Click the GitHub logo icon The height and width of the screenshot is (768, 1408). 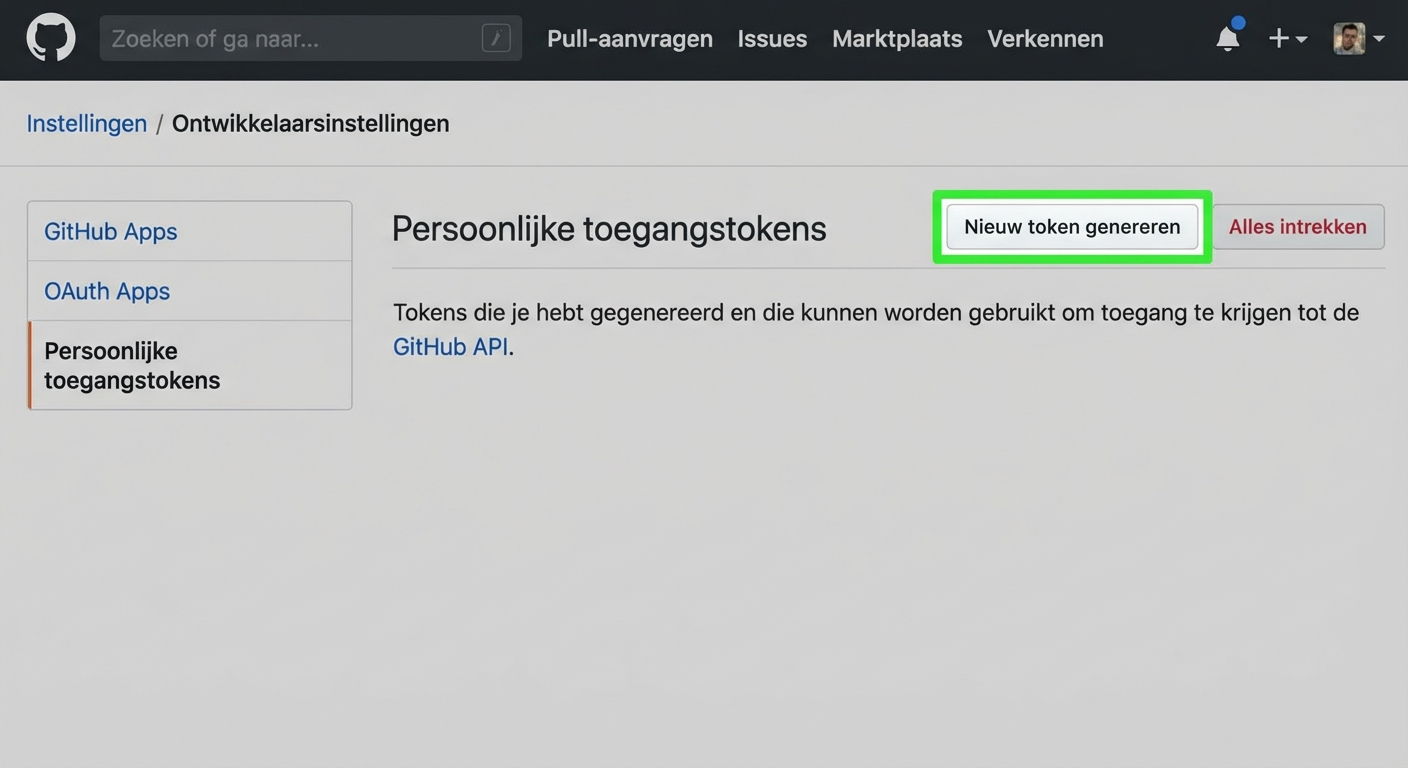point(50,37)
